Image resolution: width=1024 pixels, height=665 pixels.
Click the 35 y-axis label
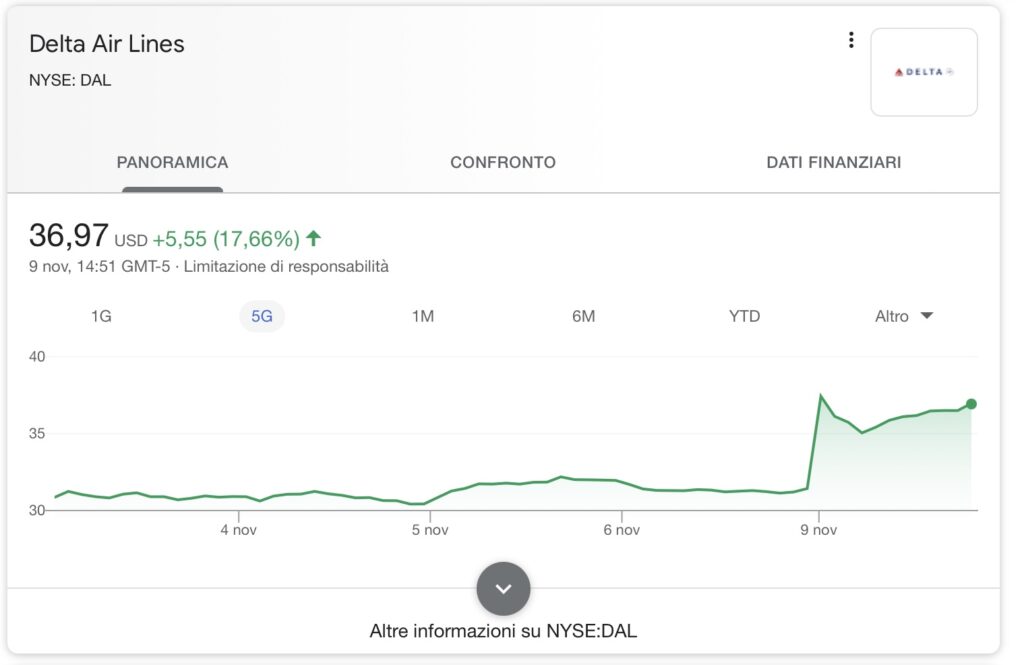[x=37, y=434]
